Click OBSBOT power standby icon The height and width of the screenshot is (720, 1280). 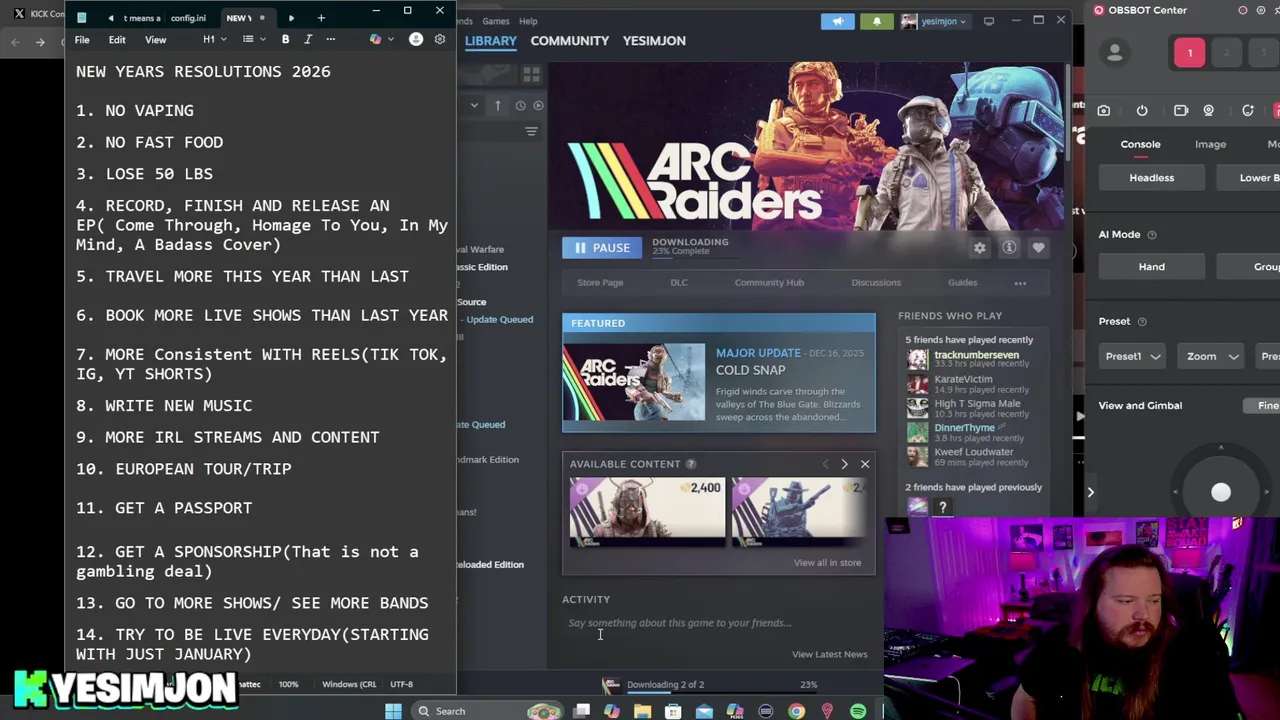(1142, 111)
